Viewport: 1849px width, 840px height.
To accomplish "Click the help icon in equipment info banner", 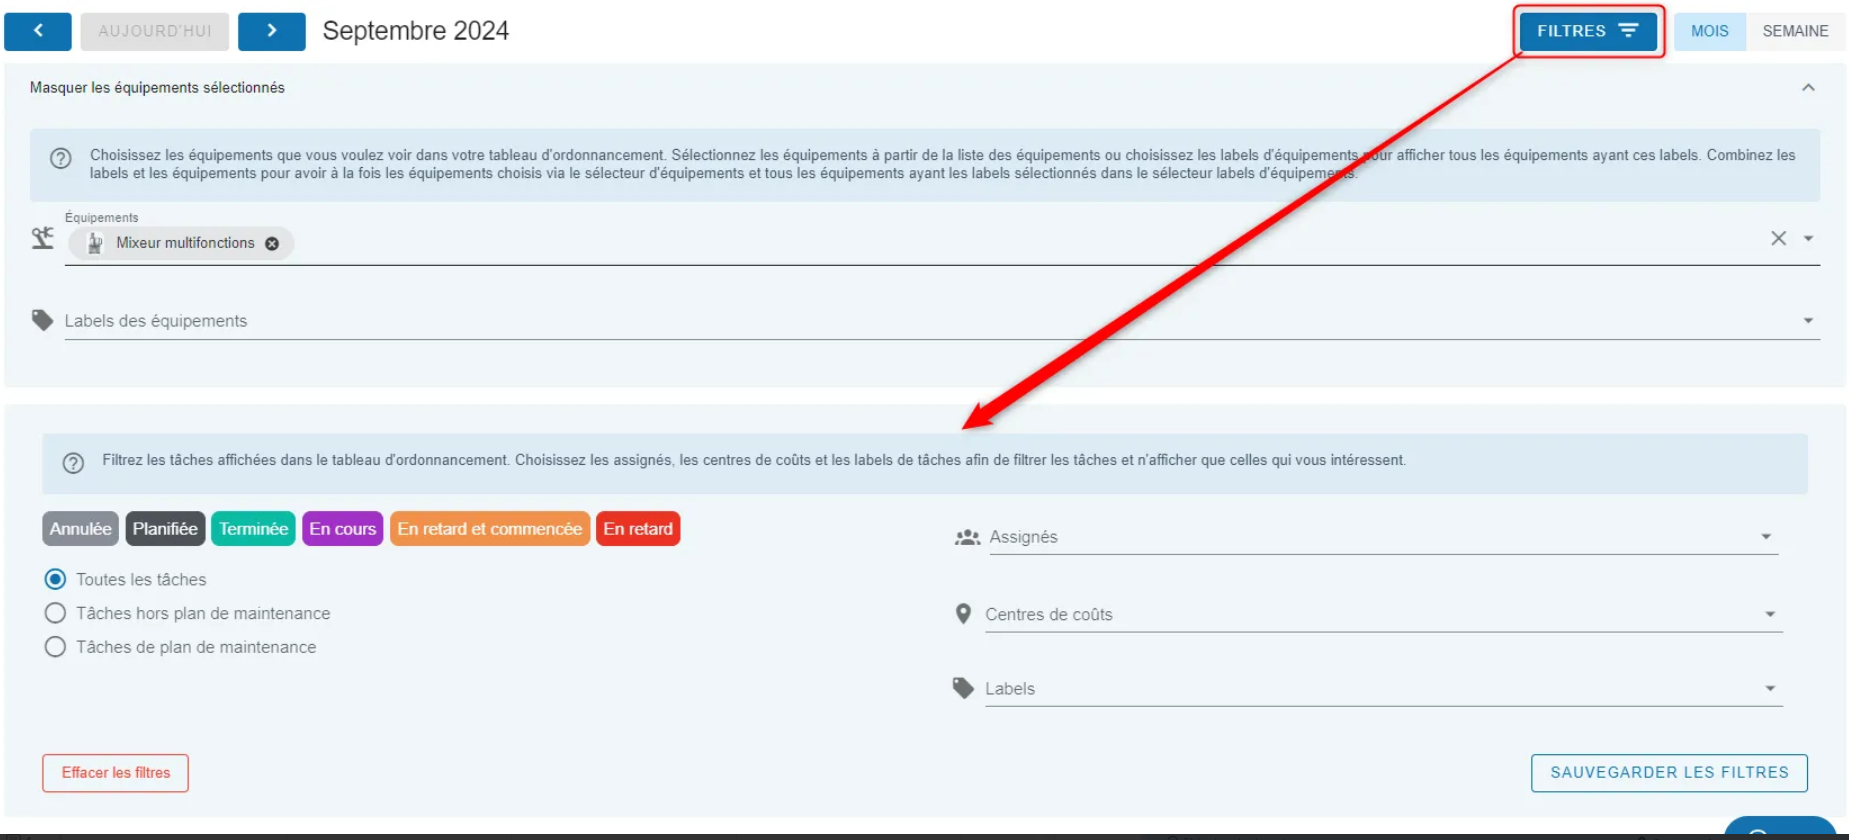I will 61,158.
